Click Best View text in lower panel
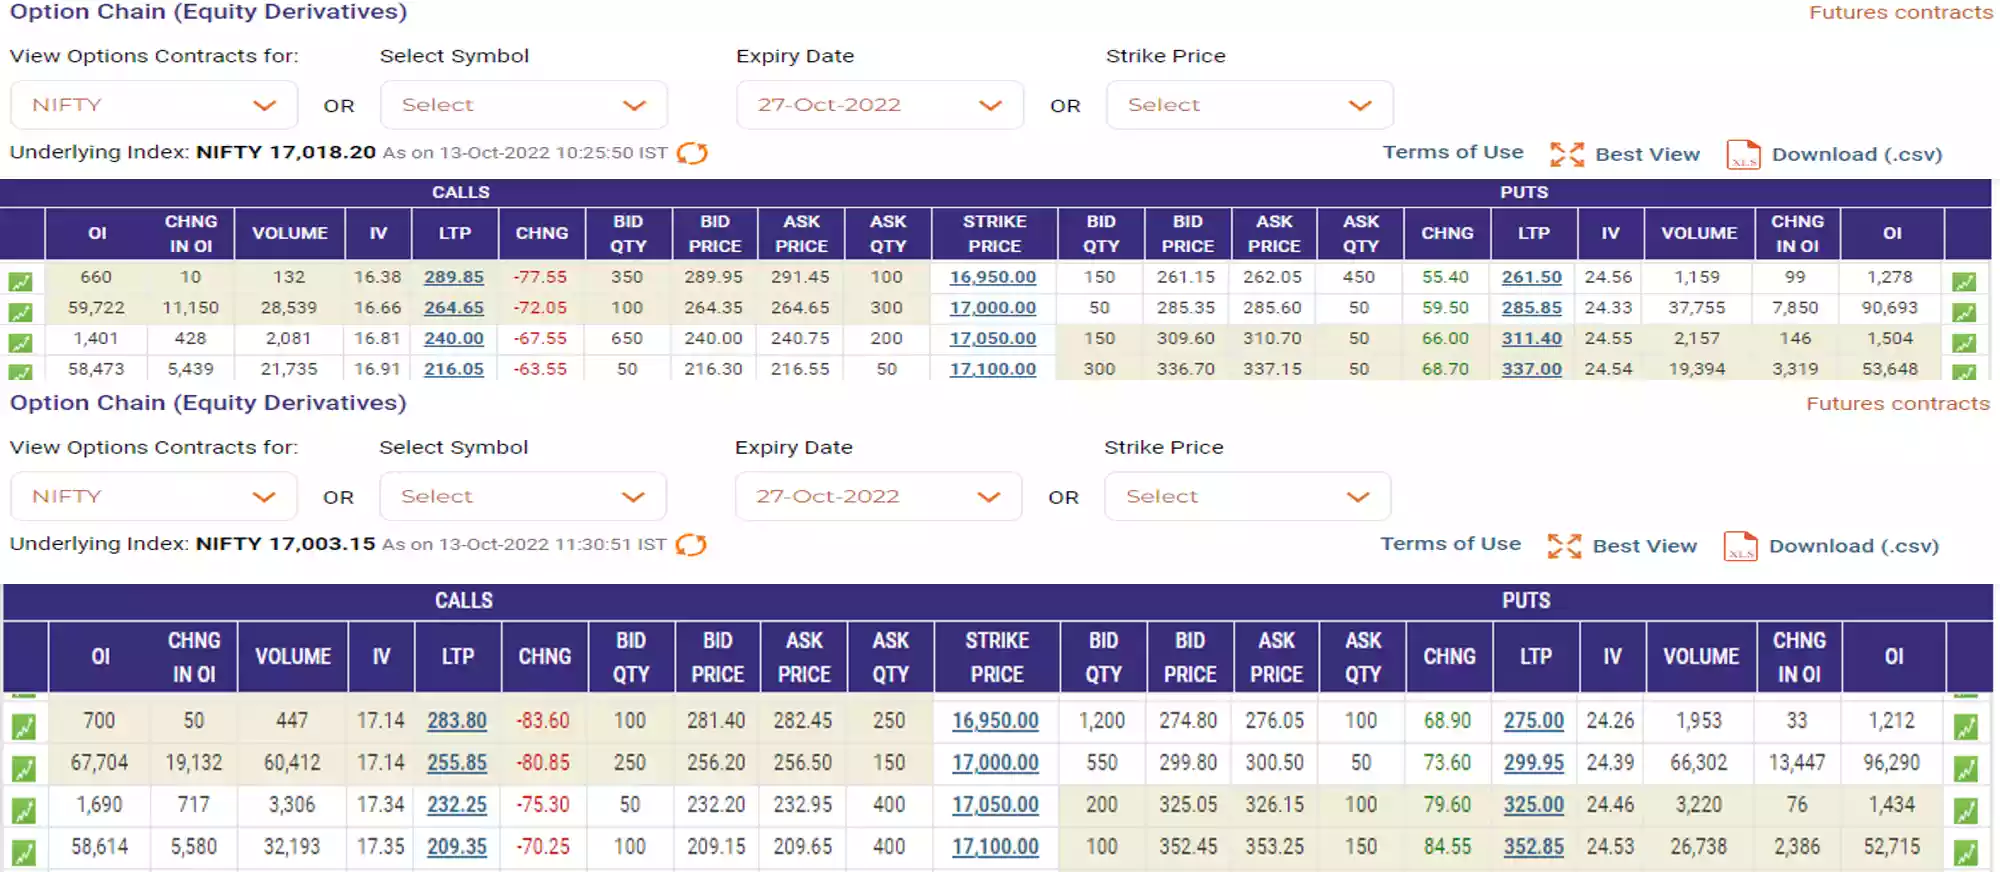Viewport: 2000px width, 872px height. pyautogui.click(x=1645, y=546)
